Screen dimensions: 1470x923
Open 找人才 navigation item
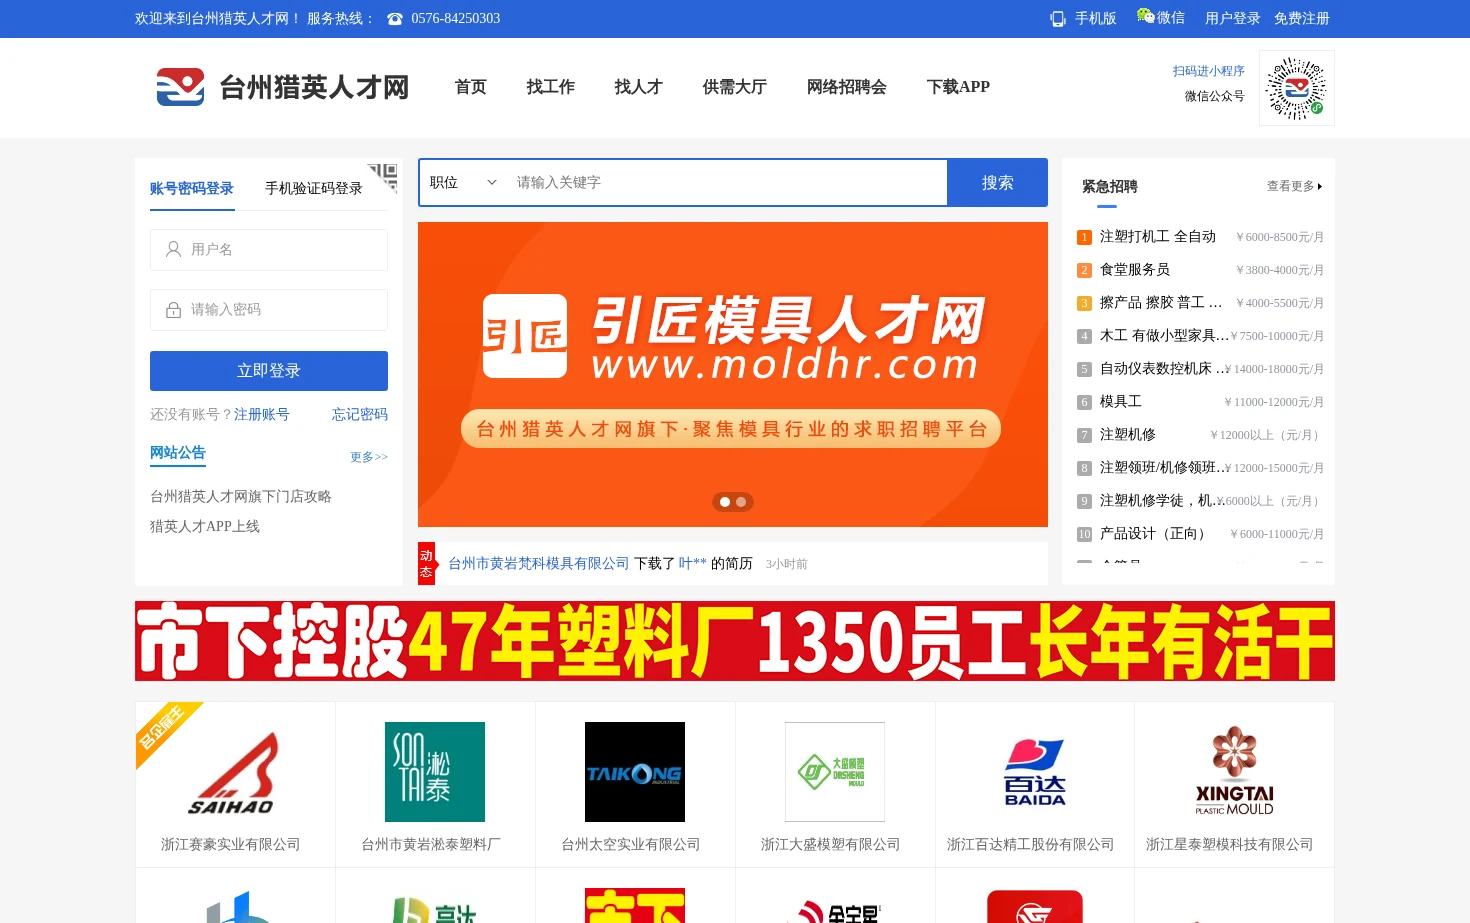[639, 87]
